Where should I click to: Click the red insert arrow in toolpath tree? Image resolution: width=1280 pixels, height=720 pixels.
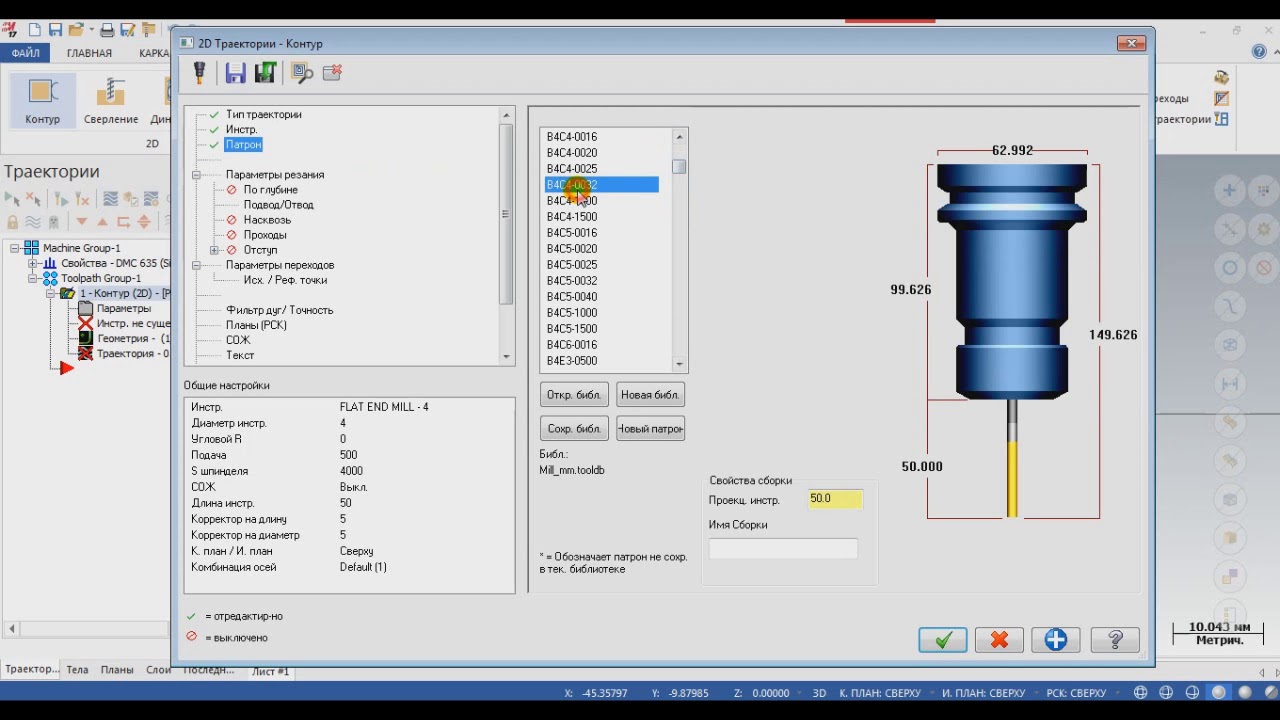(66, 369)
